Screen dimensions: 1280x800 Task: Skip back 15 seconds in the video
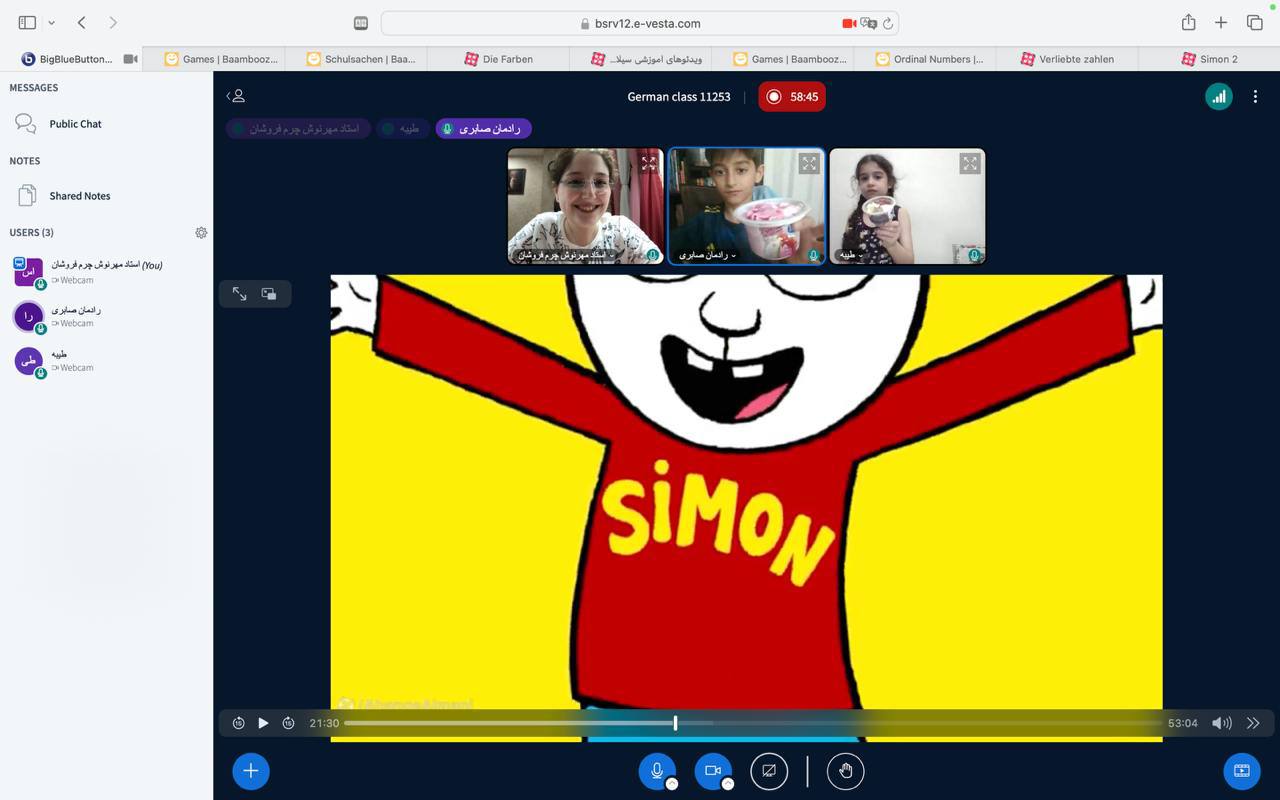(238, 723)
